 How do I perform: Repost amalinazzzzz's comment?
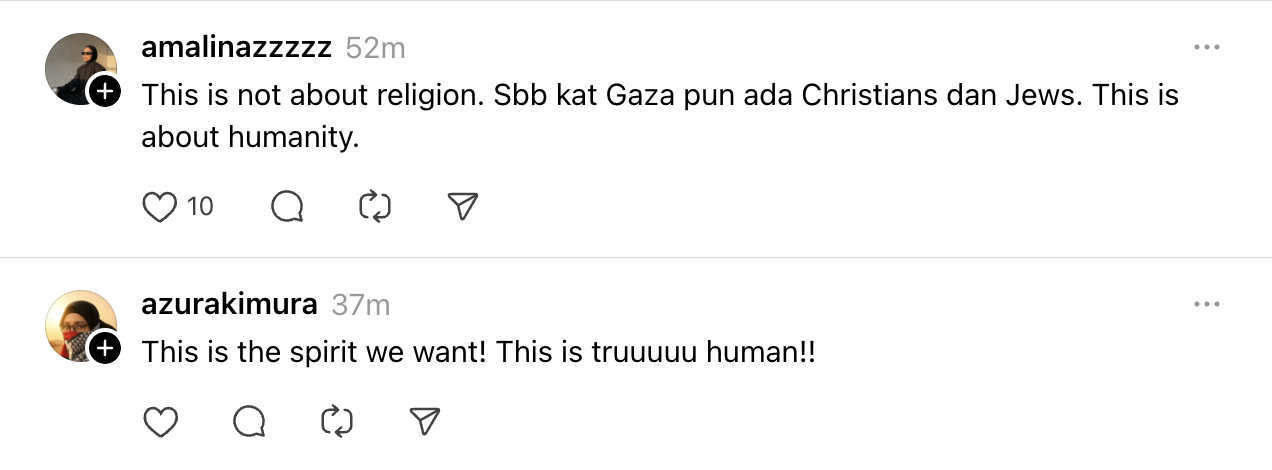[x=374, y=207]
